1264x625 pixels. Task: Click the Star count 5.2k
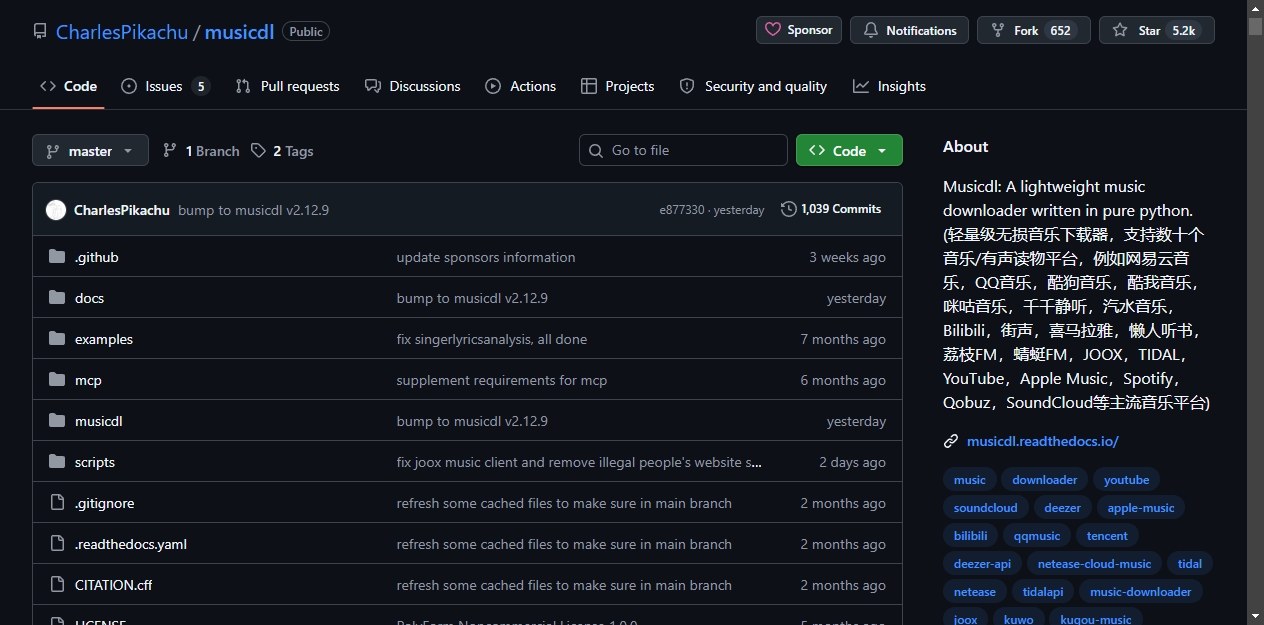(1184, 30)
